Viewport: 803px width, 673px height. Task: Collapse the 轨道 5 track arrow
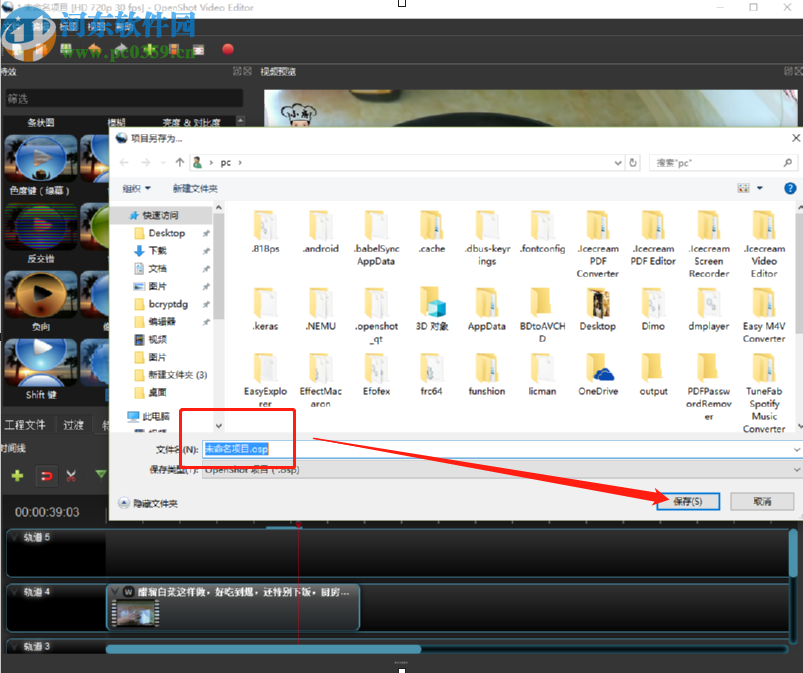coord(14,538)
